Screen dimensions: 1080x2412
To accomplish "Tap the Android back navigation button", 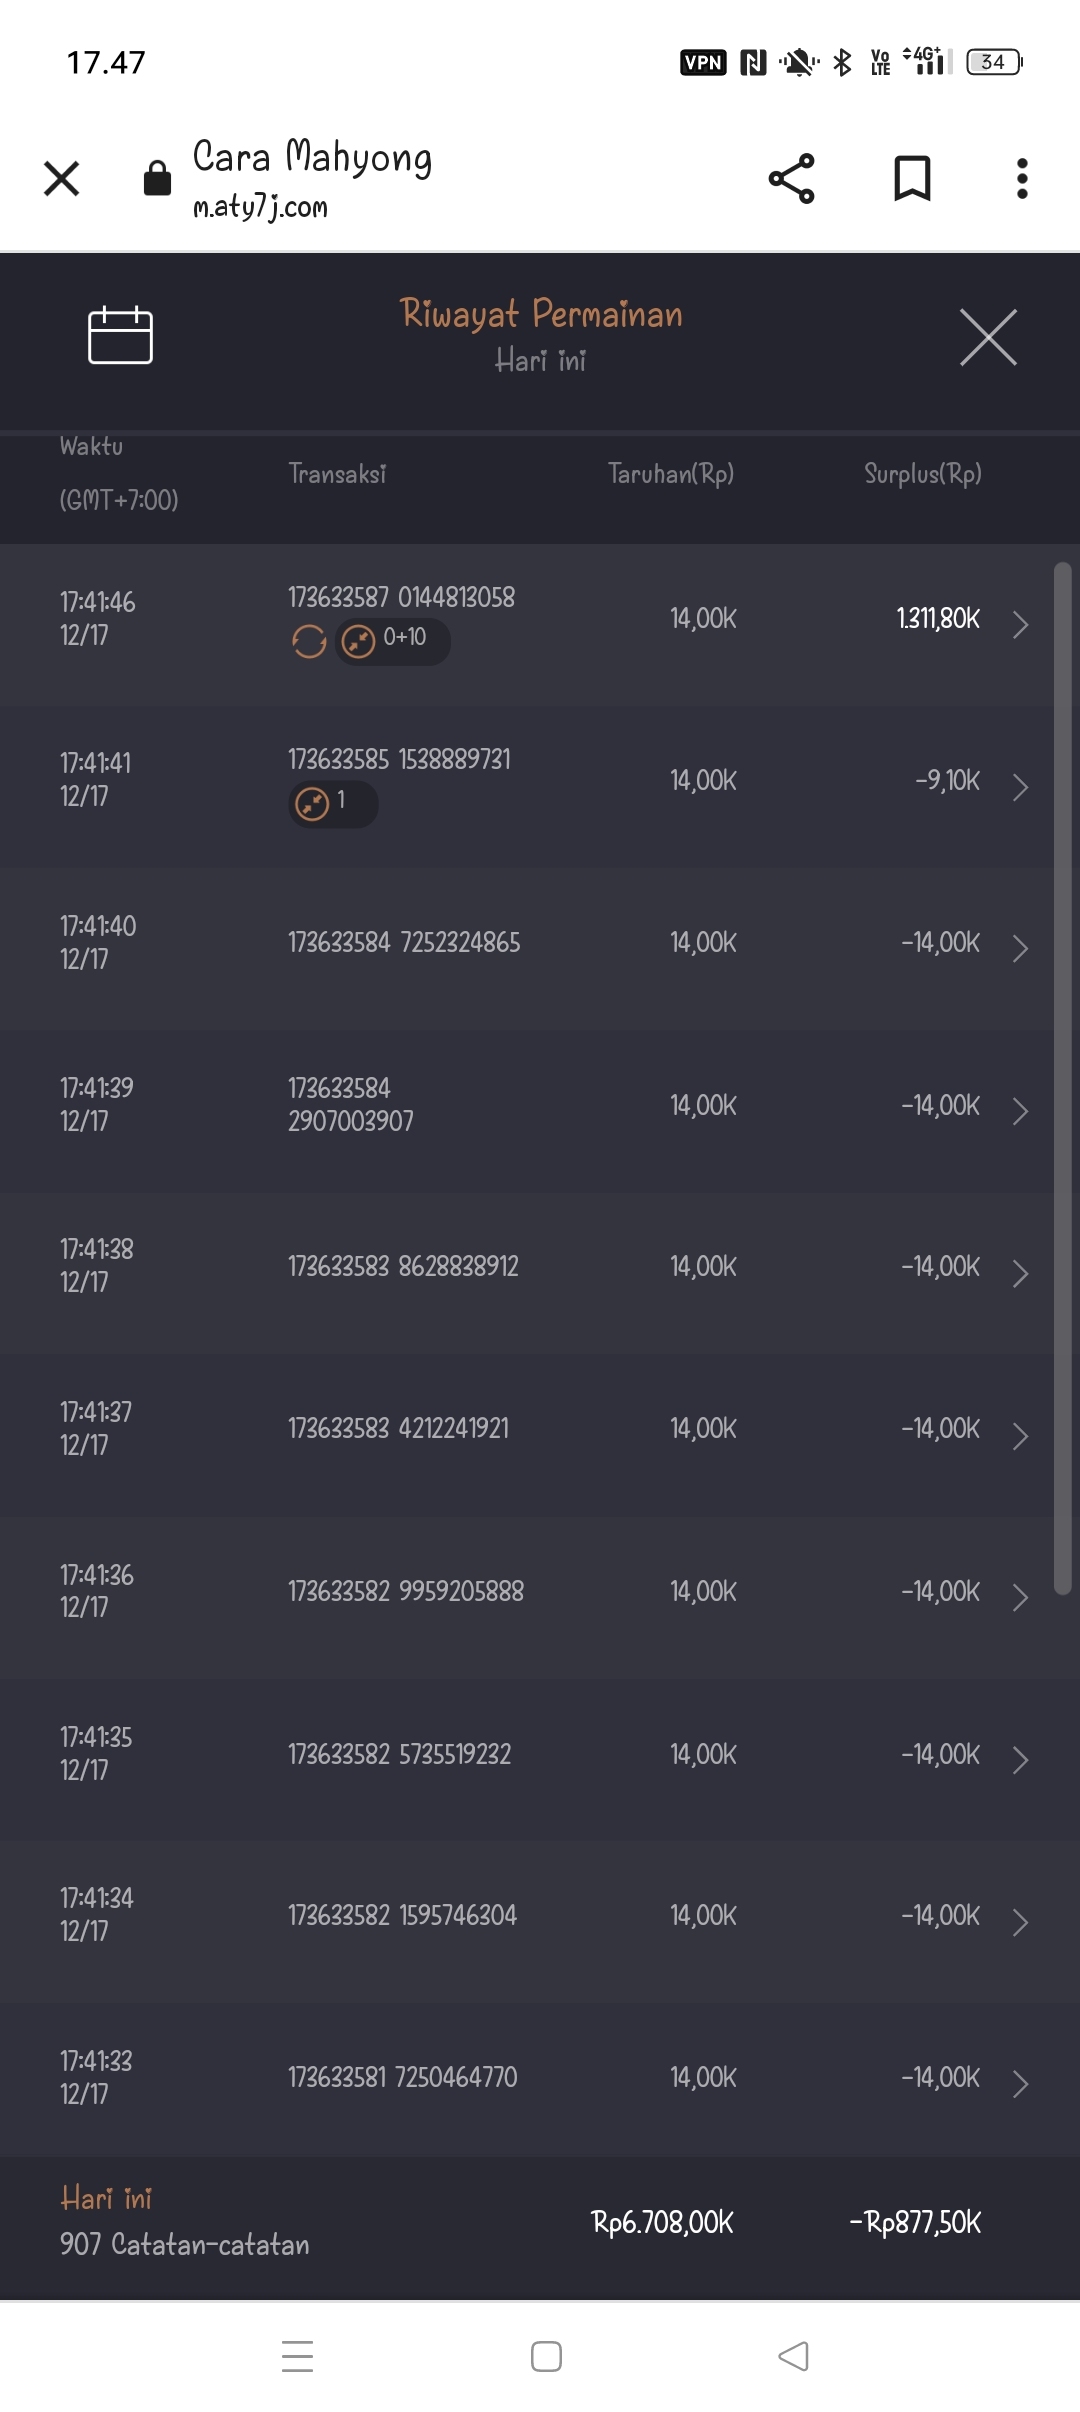I will (793, 2356).
